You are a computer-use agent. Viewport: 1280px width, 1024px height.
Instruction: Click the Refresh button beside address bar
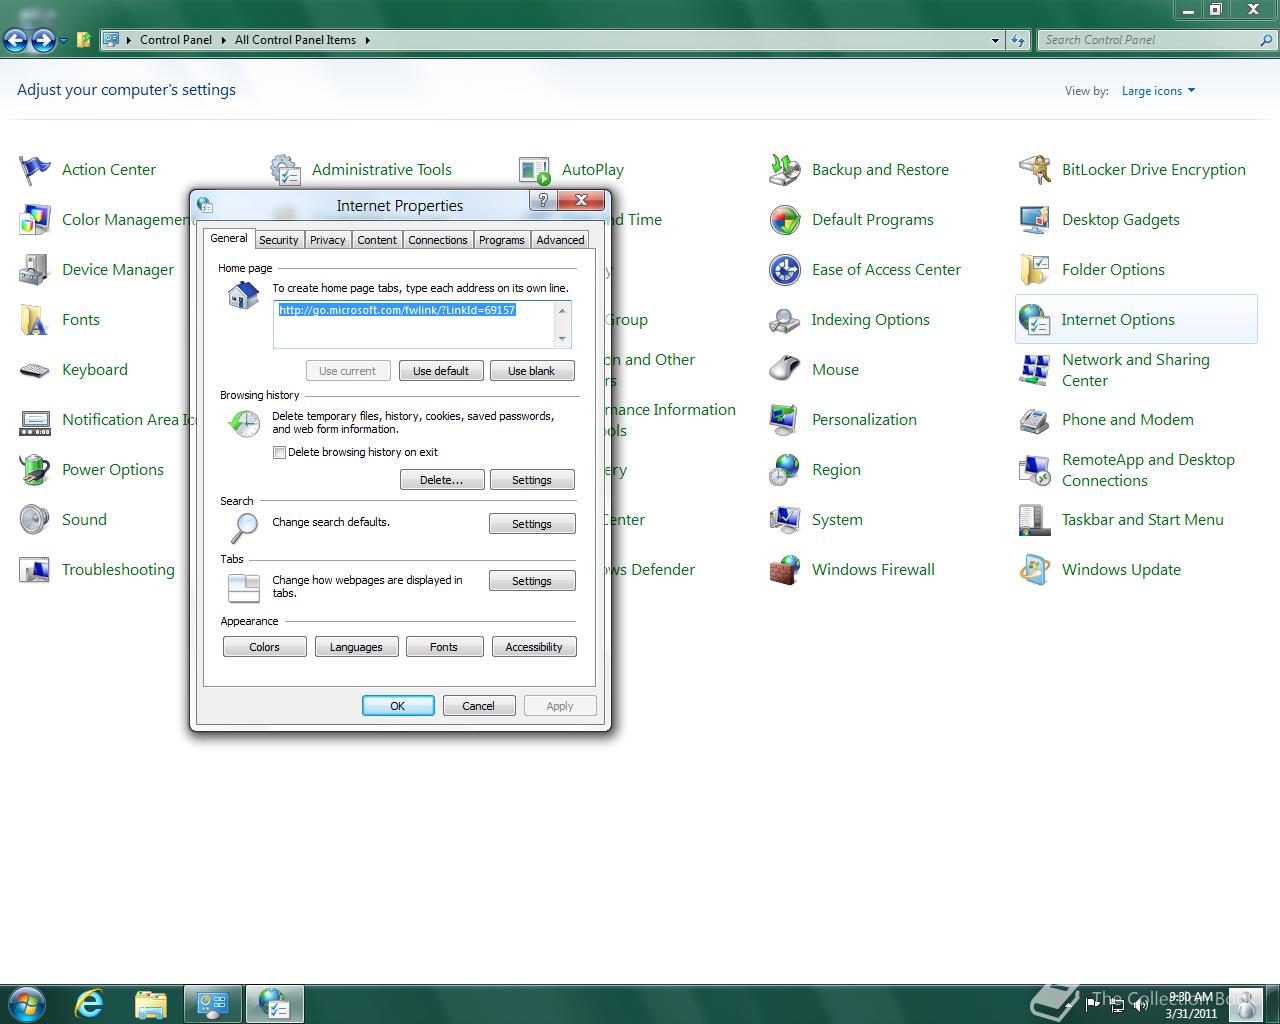1018,40
